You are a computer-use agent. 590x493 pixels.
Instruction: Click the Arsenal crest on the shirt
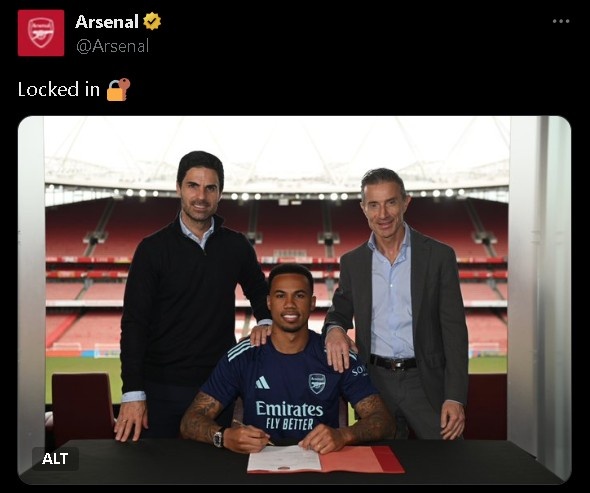click(x=317, y=383)
